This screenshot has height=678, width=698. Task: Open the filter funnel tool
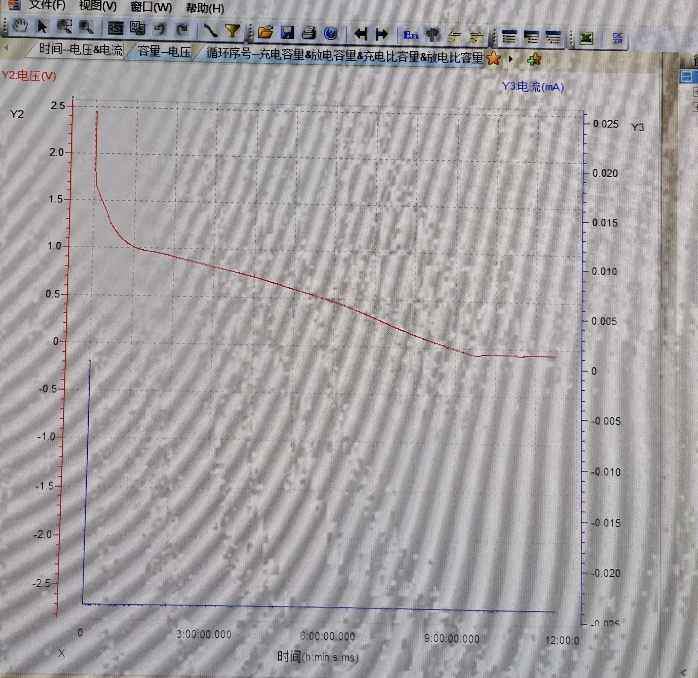(232, 31)
